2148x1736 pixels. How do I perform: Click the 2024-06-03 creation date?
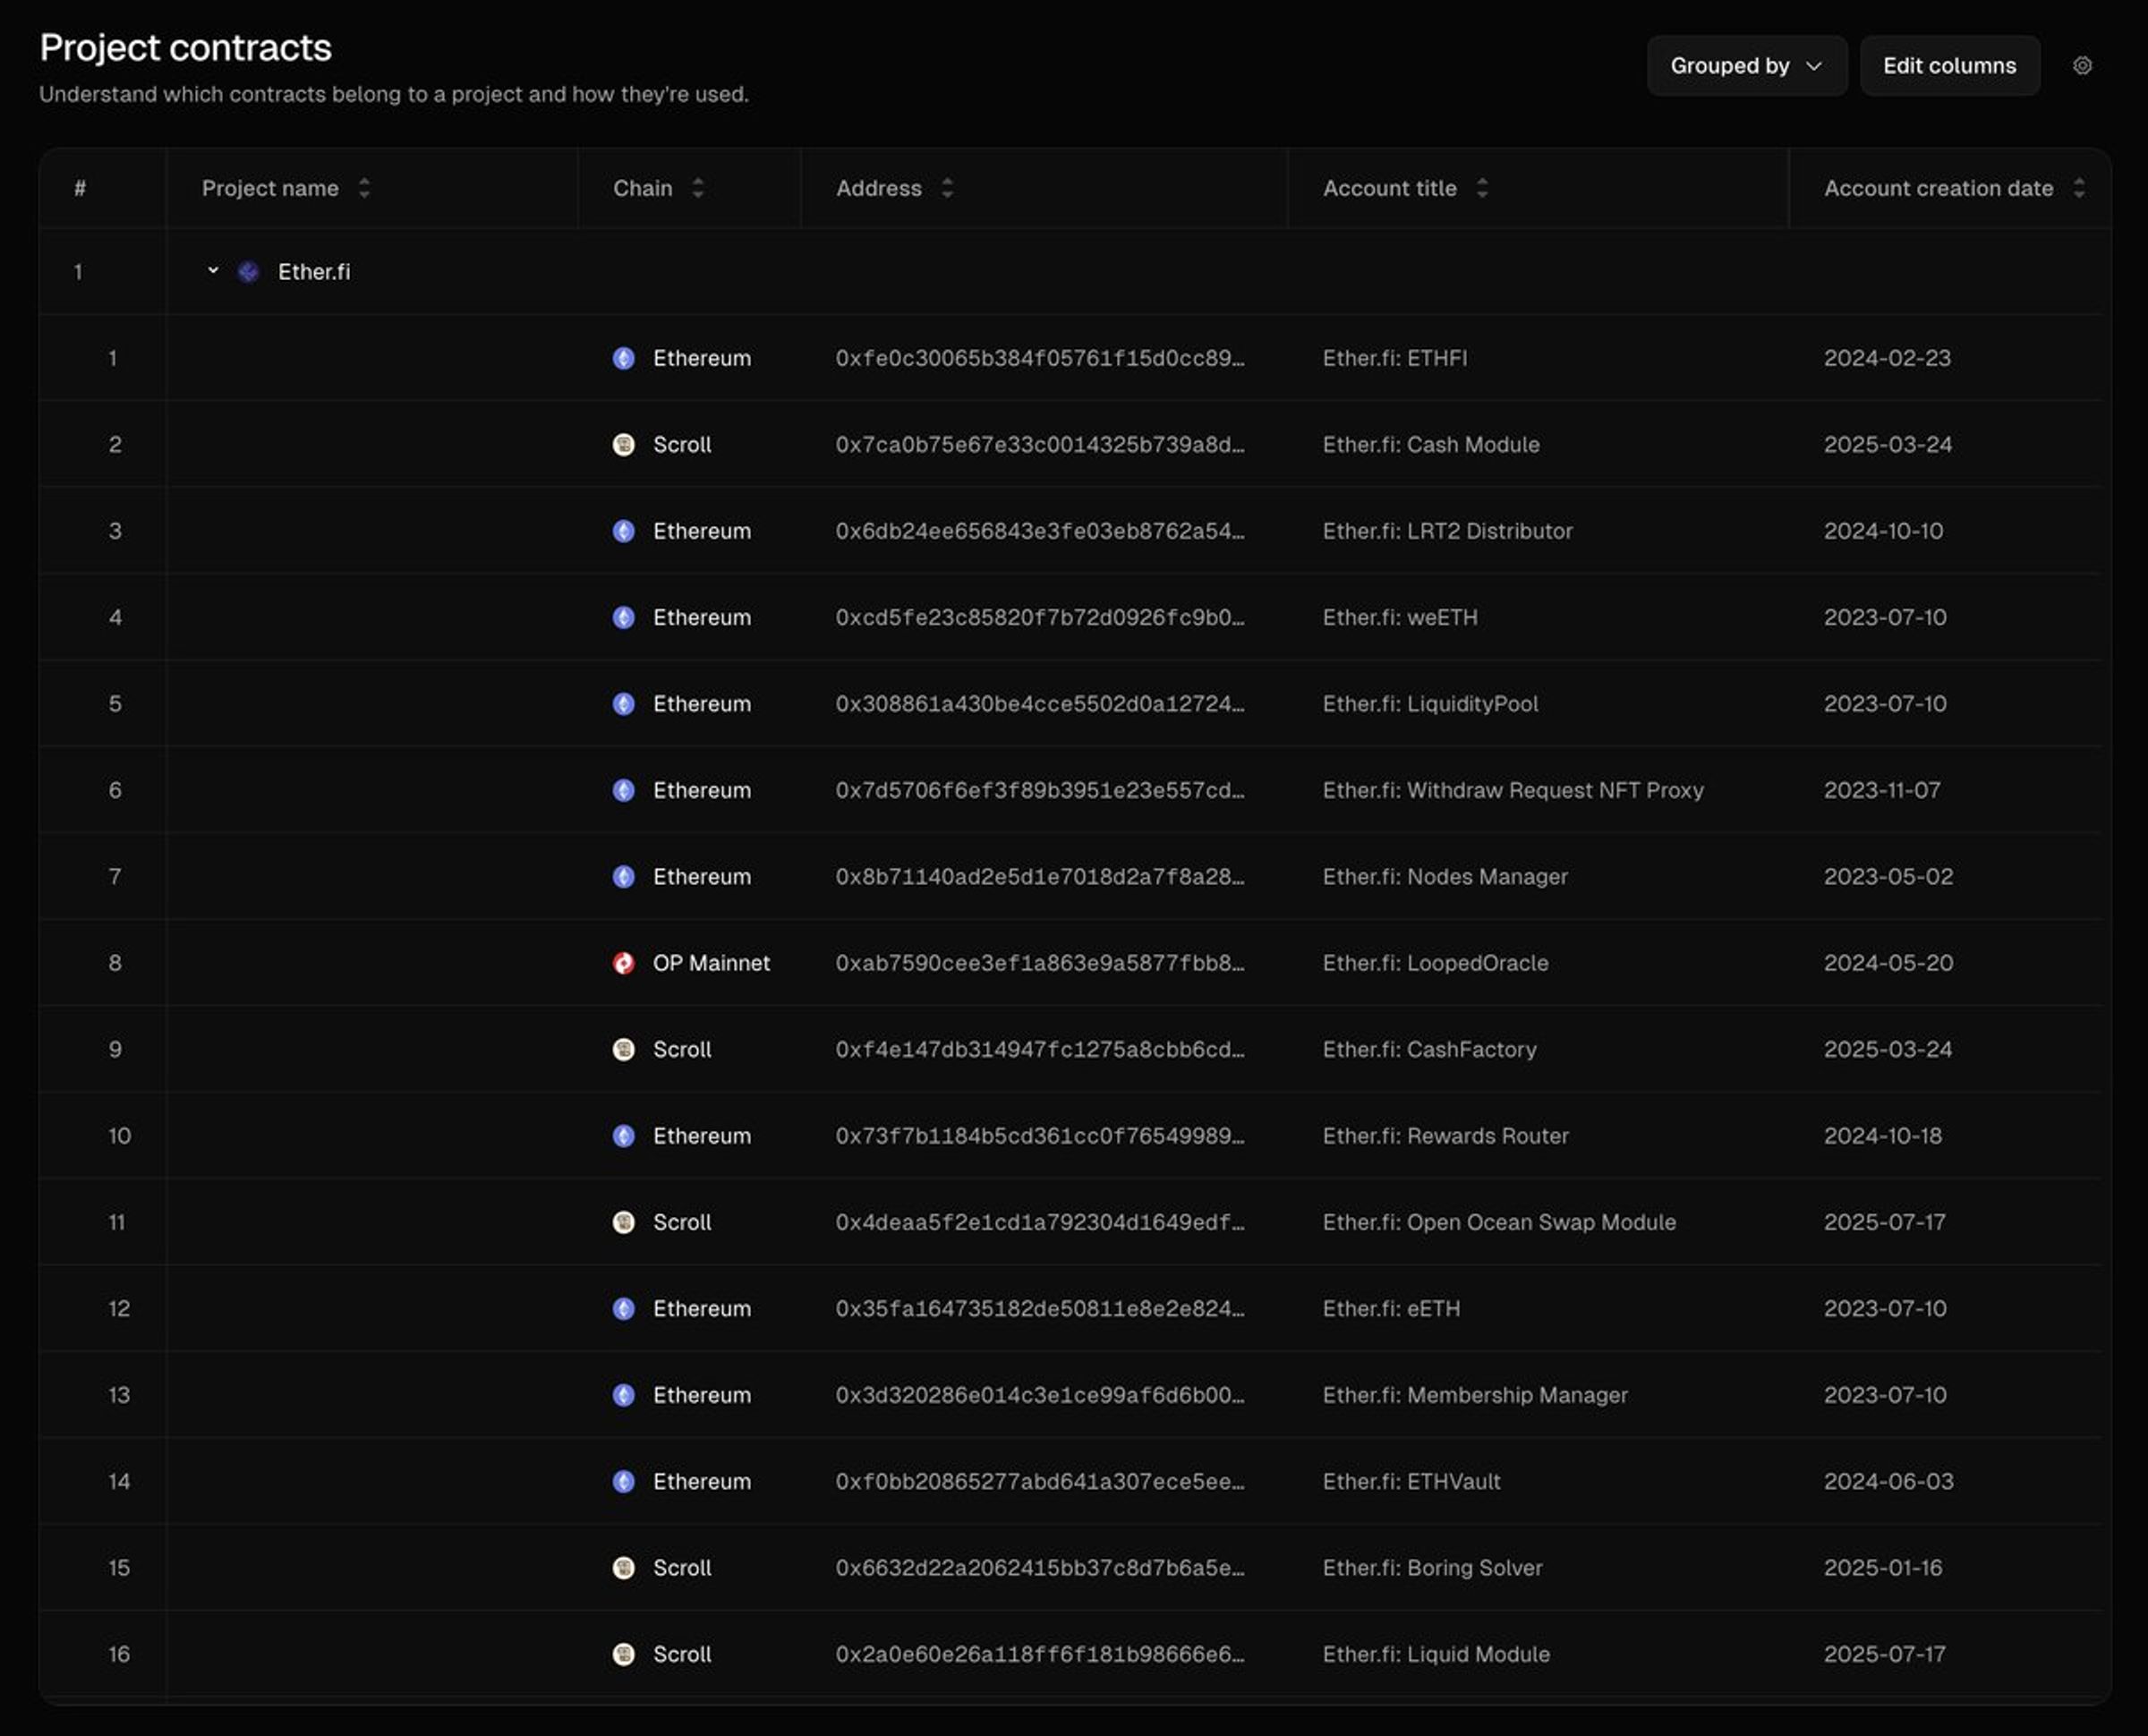(x=1888, y=1482)
